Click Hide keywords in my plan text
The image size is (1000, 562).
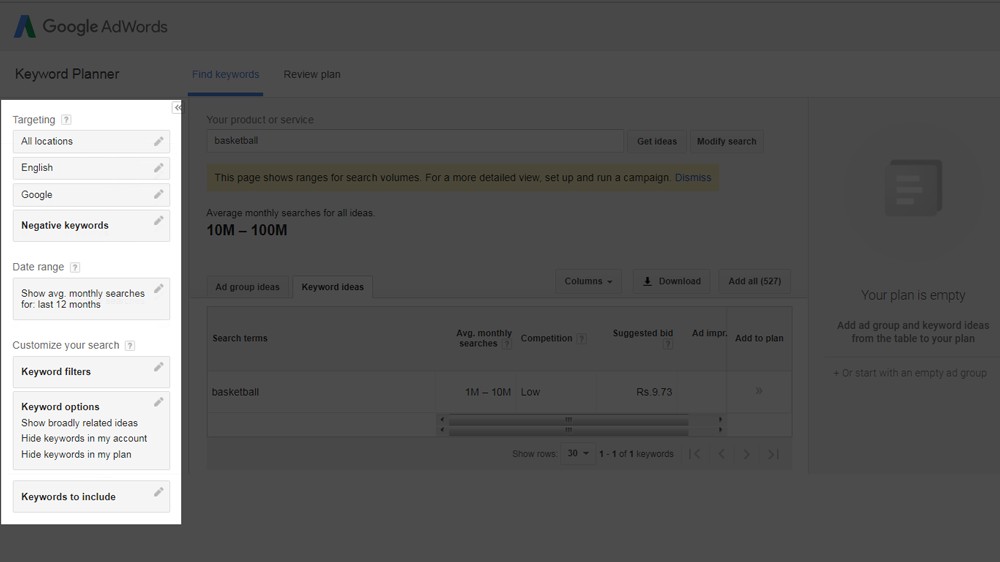click(x=77, y=455)
